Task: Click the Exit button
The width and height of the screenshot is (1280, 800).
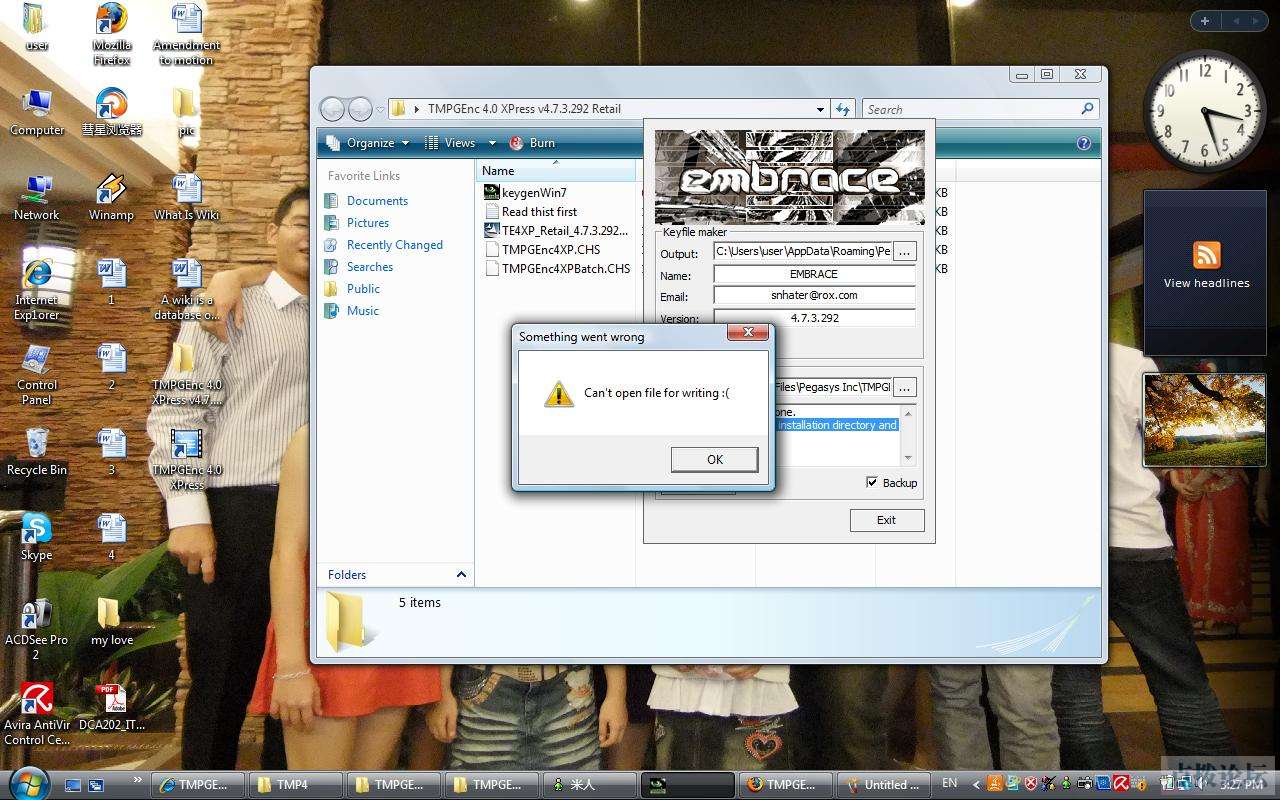Action: (887, 520)
